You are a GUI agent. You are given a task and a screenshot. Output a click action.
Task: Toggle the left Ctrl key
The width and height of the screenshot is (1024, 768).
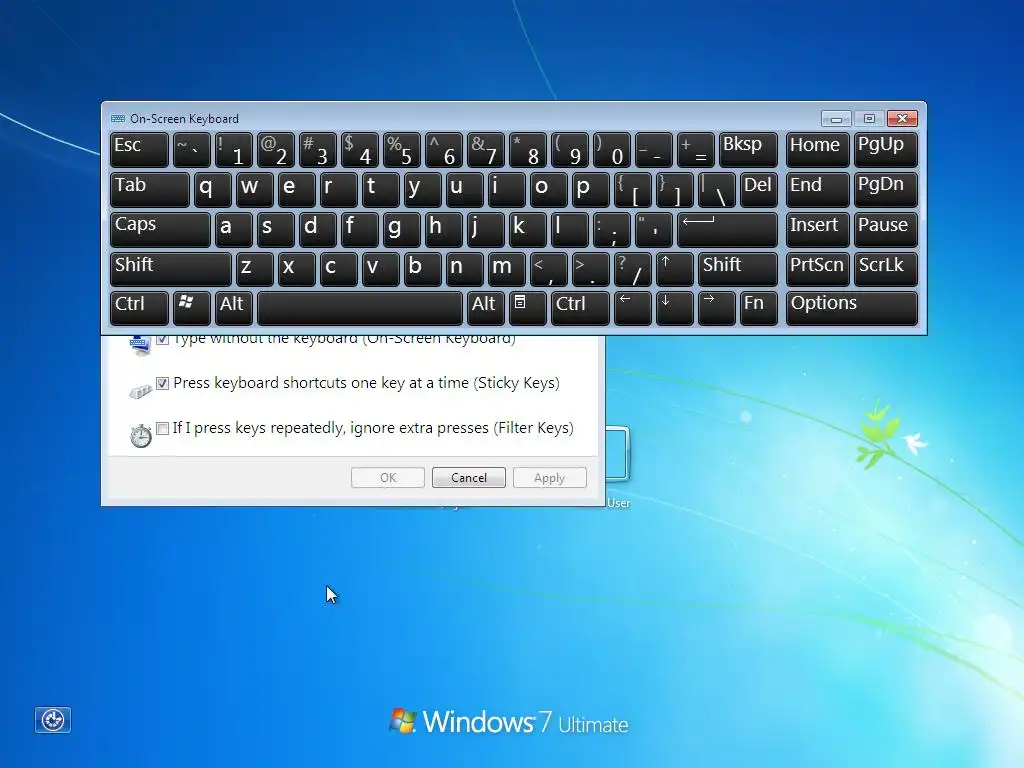tap(139, 308)
